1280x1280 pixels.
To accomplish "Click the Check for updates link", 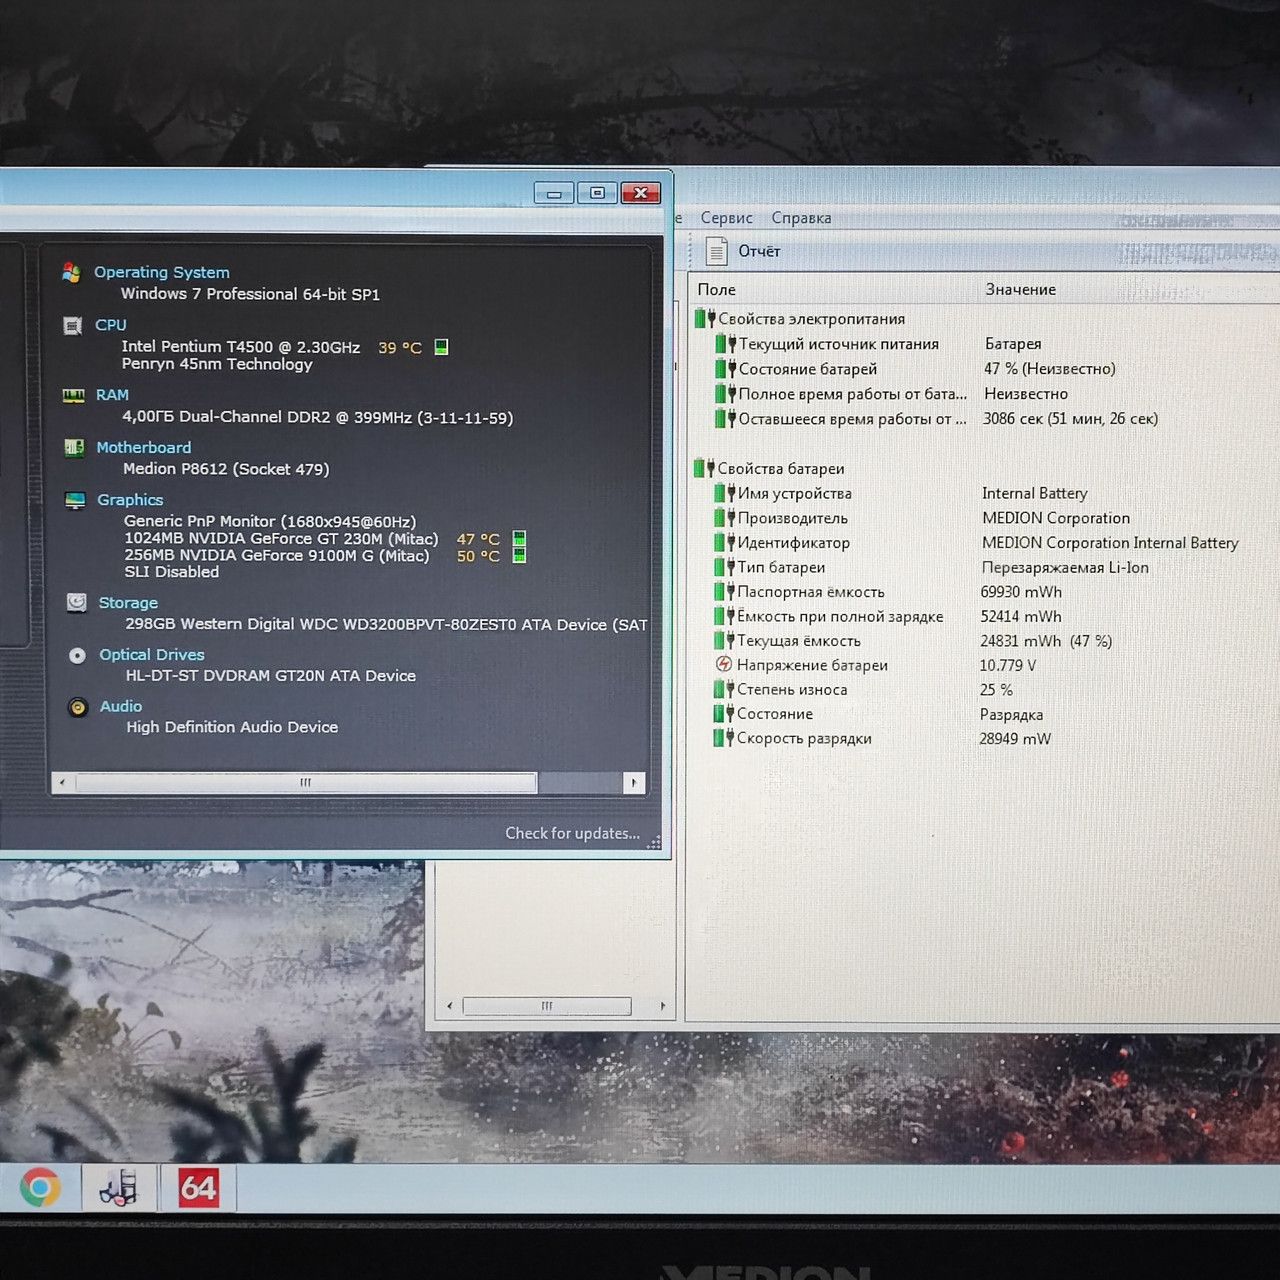I will (x=572, y=833).
